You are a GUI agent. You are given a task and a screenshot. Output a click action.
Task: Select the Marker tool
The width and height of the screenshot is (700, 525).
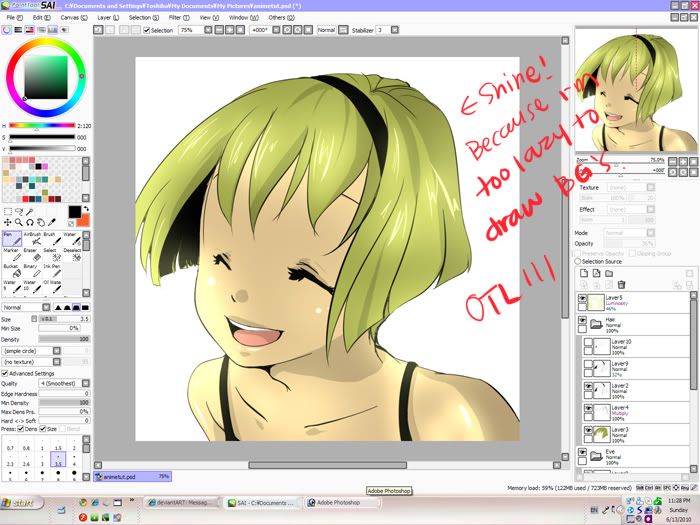pyautogui.click(x=12, y=255)
